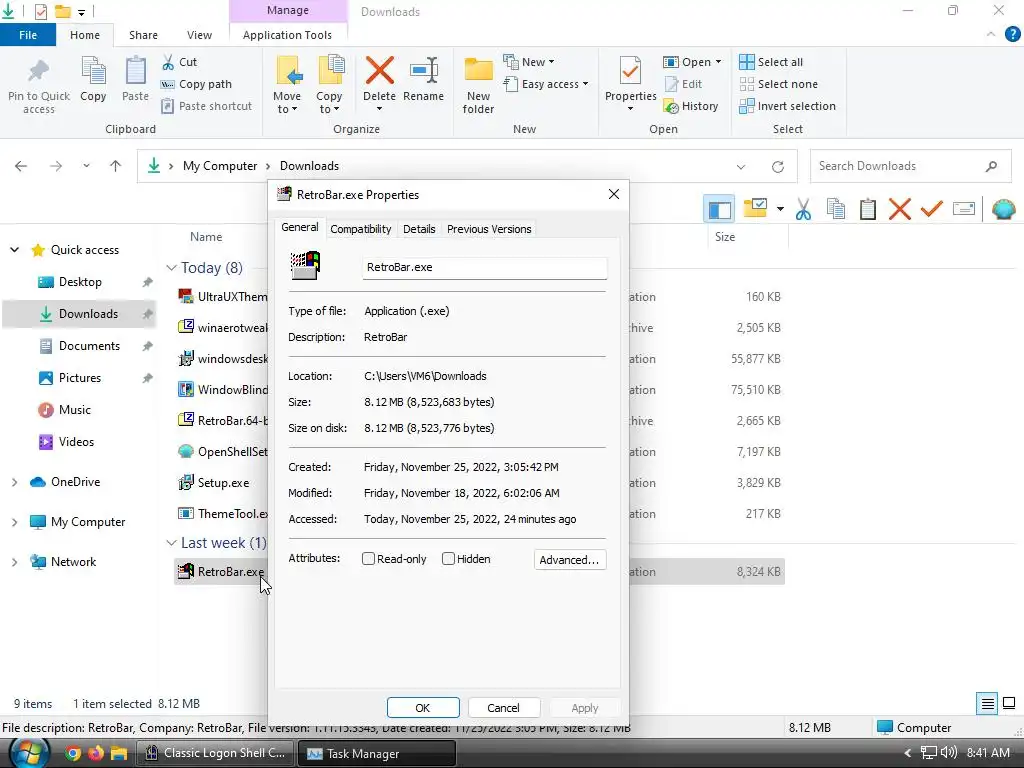Viewport: 1024px width, 768px height.
Task: Click the Search Downloads box
Action: [x=910, y=167]
